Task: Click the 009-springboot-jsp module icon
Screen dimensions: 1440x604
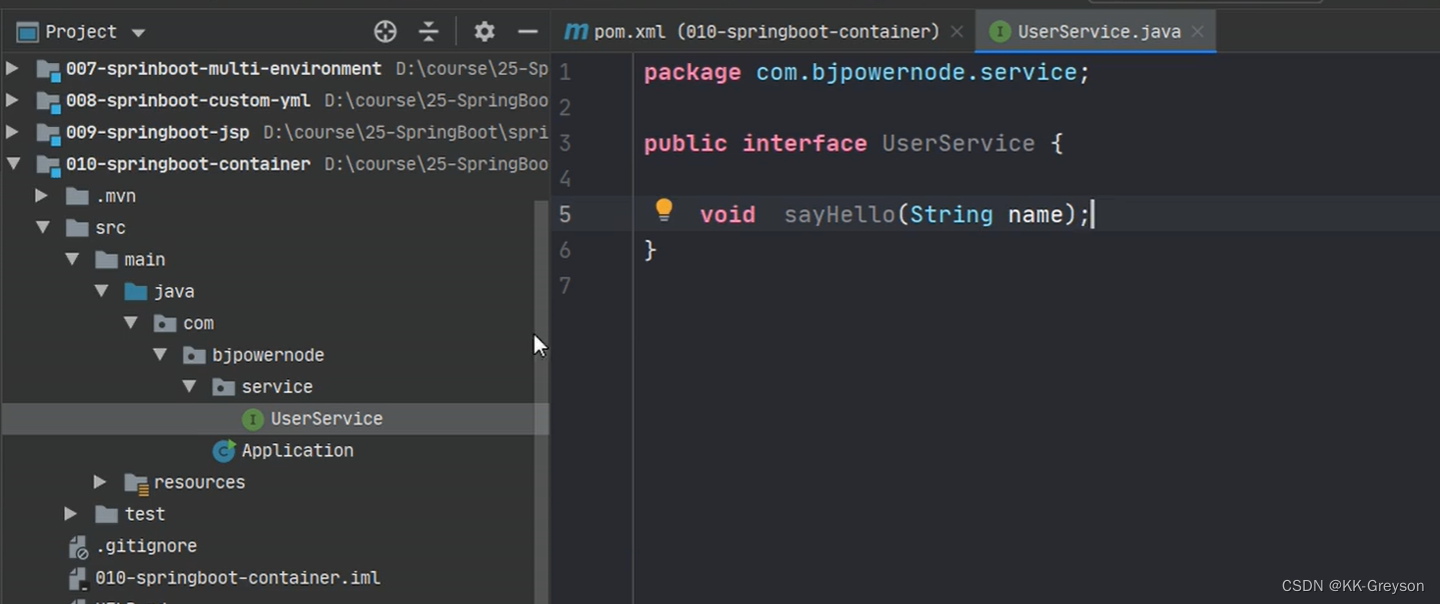Action: tap(48, 132)
